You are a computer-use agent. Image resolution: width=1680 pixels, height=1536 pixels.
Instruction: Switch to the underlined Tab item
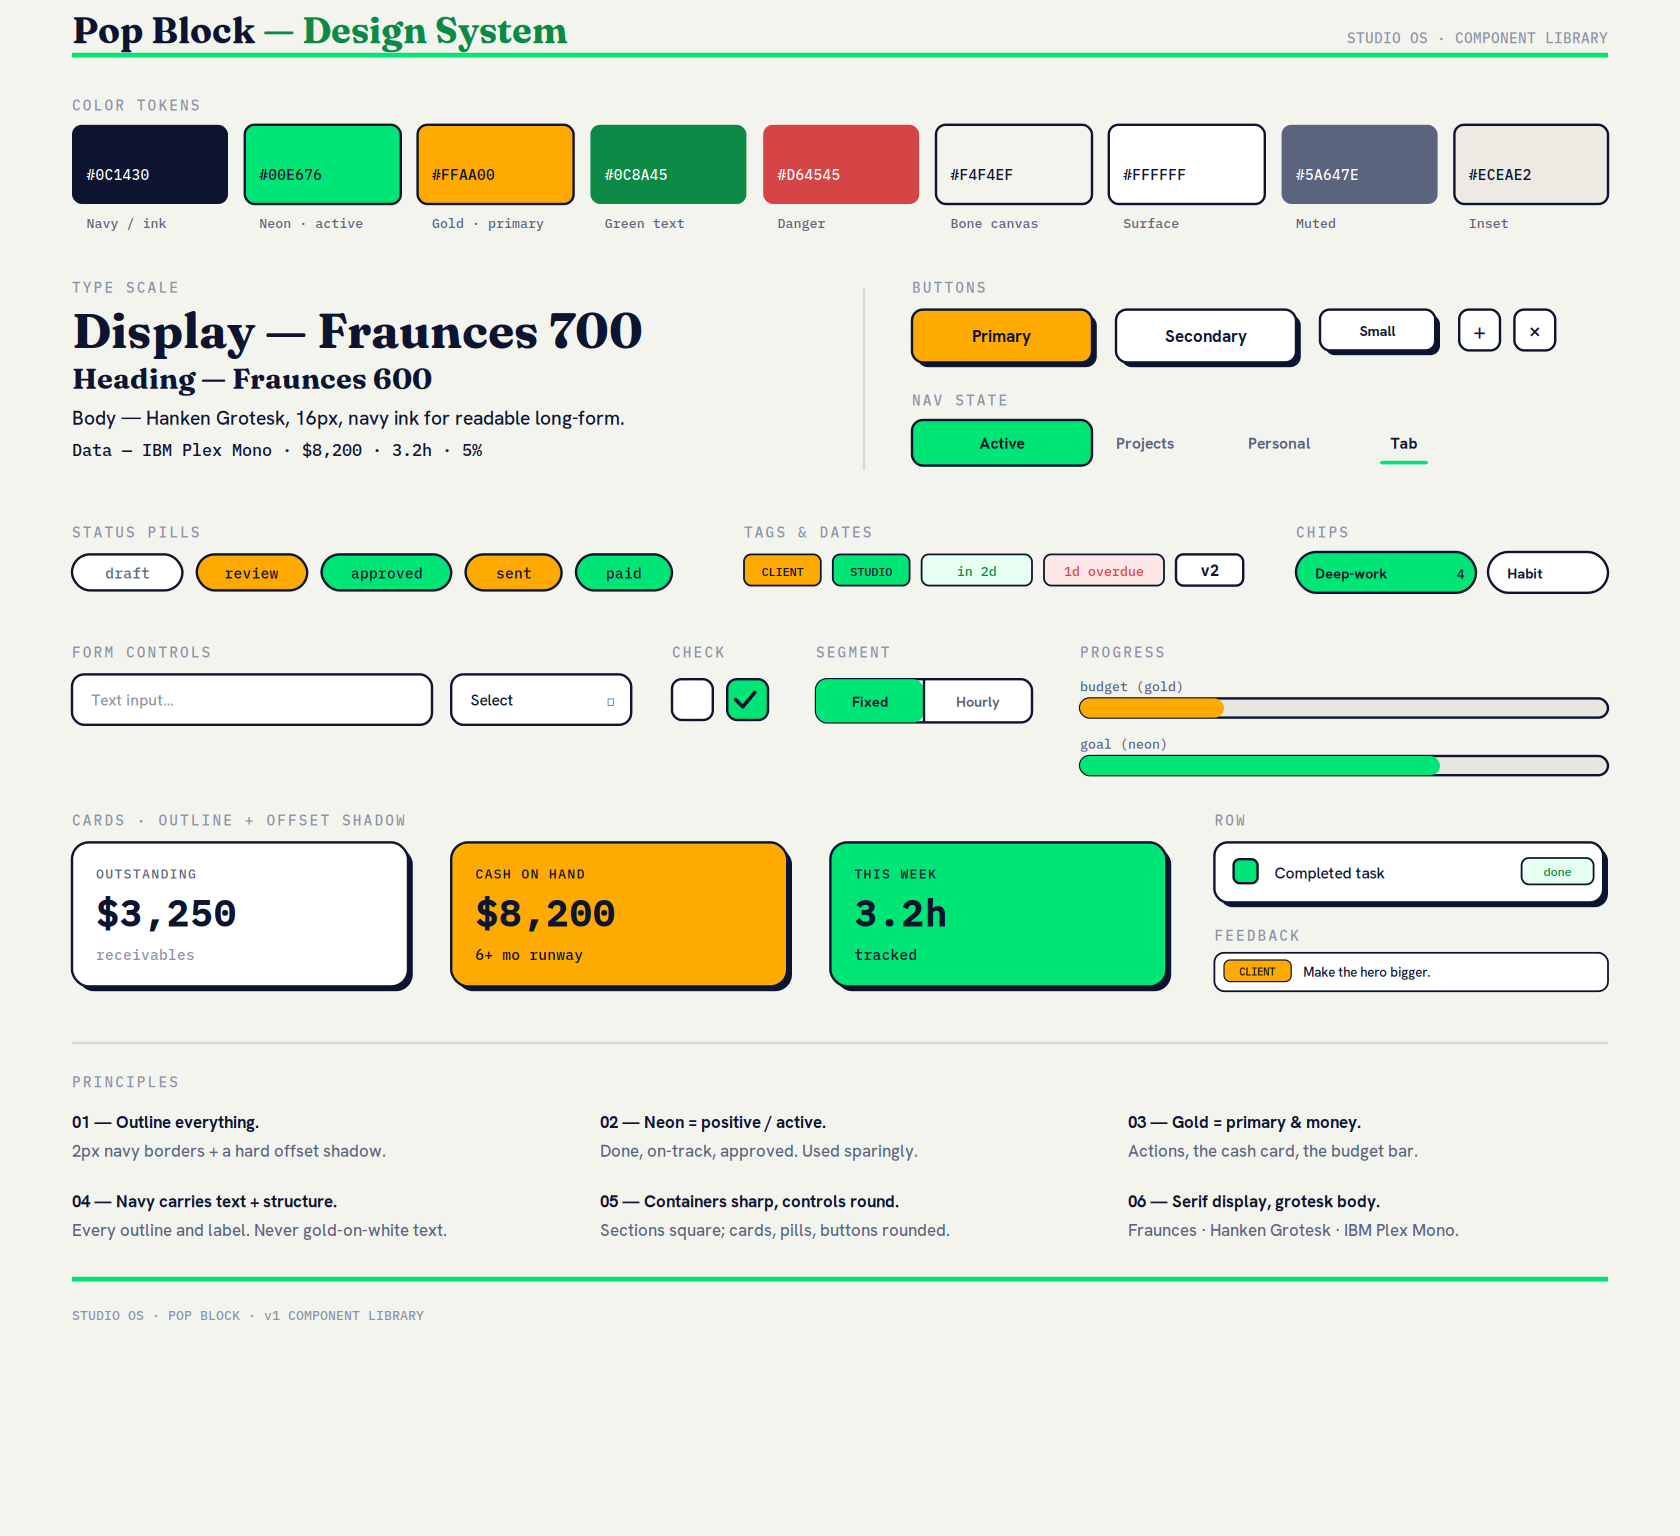pos(1403,443)
